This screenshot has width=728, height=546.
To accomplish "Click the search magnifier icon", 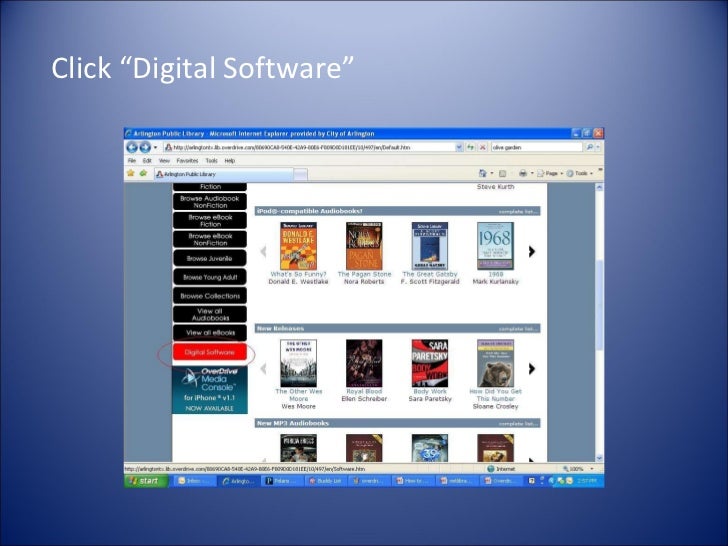I will (589, 147).
